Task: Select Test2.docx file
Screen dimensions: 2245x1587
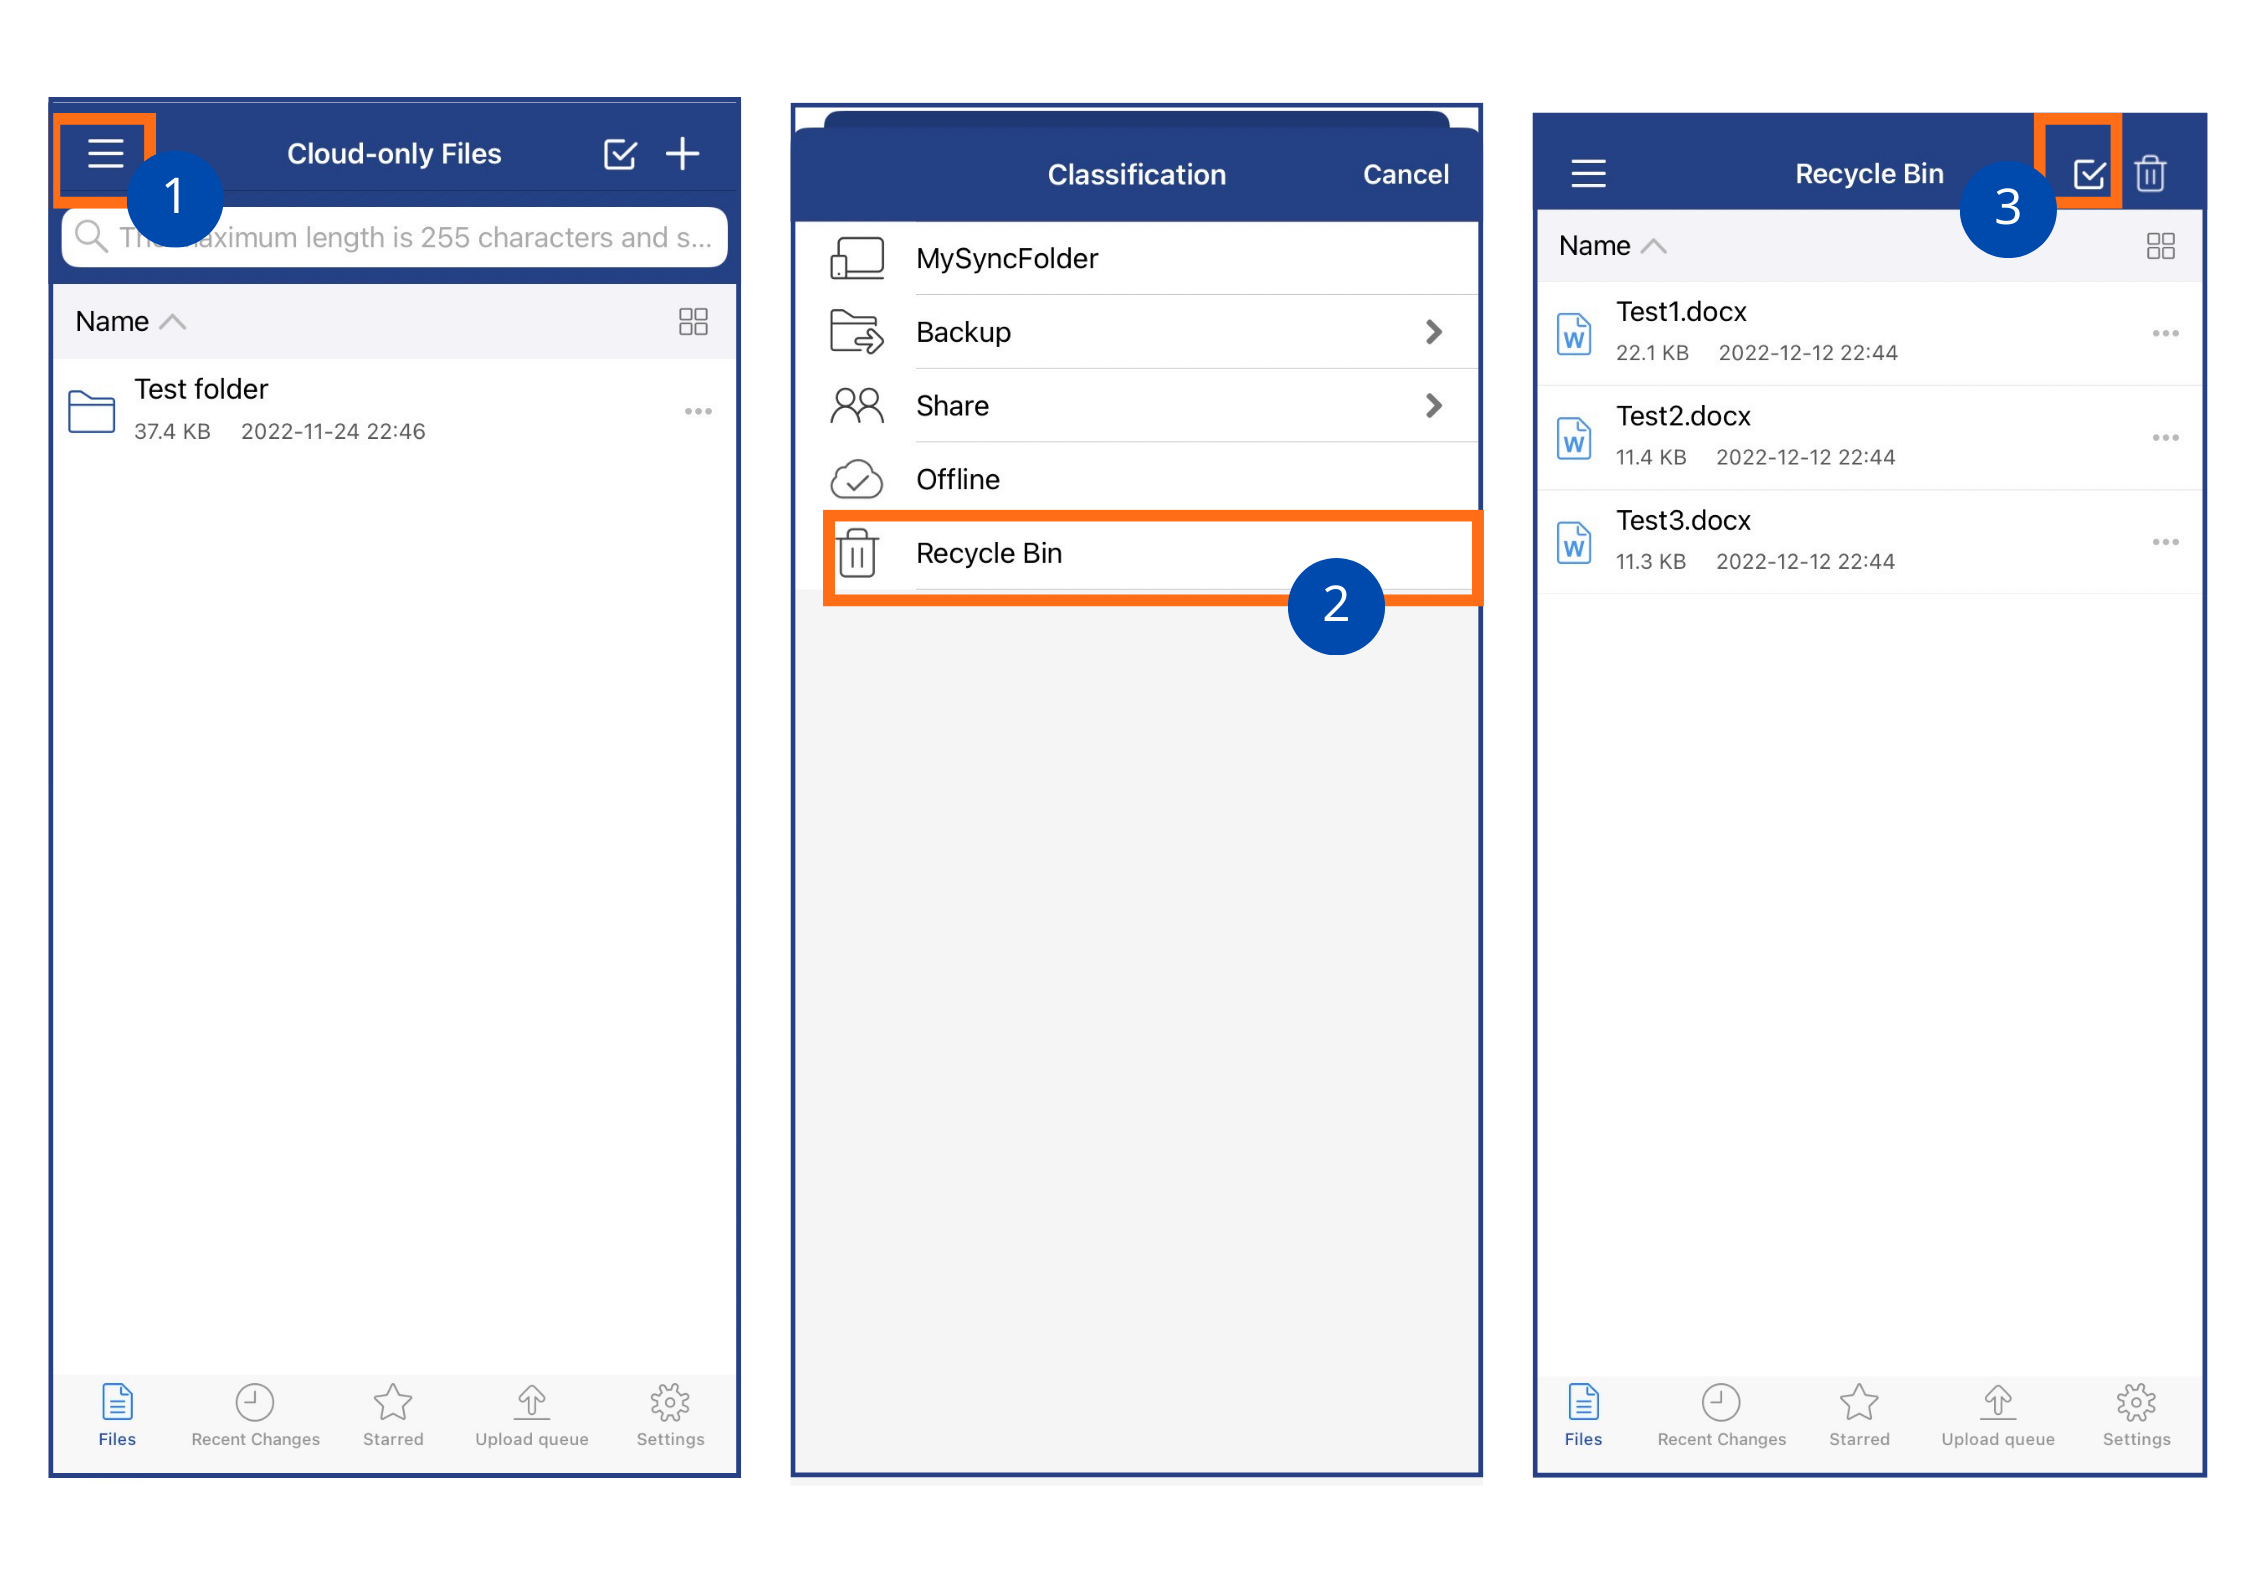Action: tap(1869, 438)
